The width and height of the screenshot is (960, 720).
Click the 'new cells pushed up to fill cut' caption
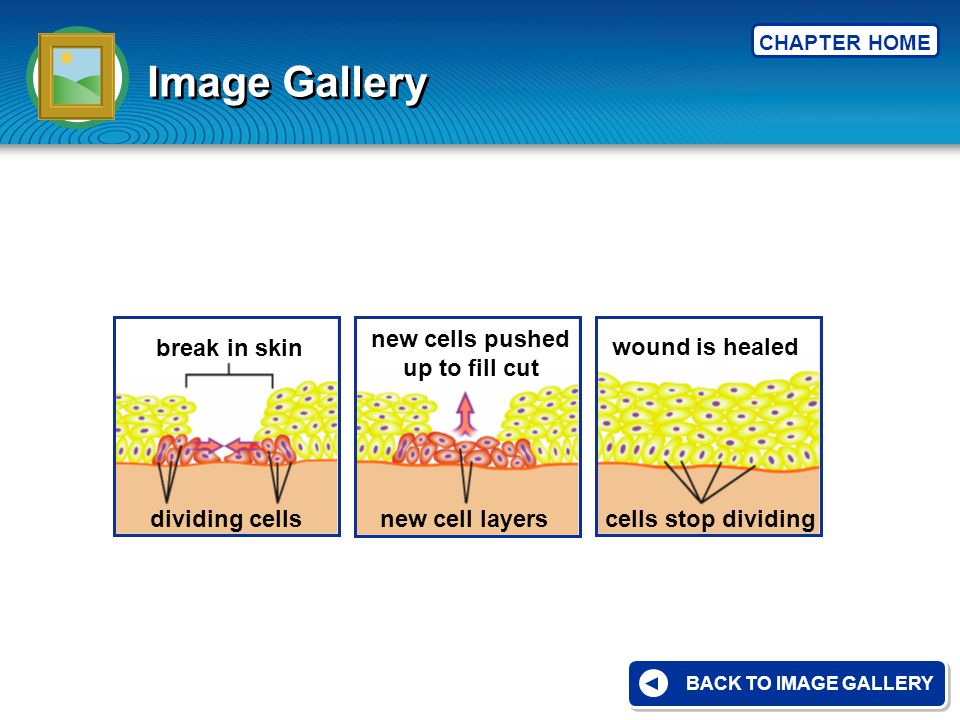(470, 353)
